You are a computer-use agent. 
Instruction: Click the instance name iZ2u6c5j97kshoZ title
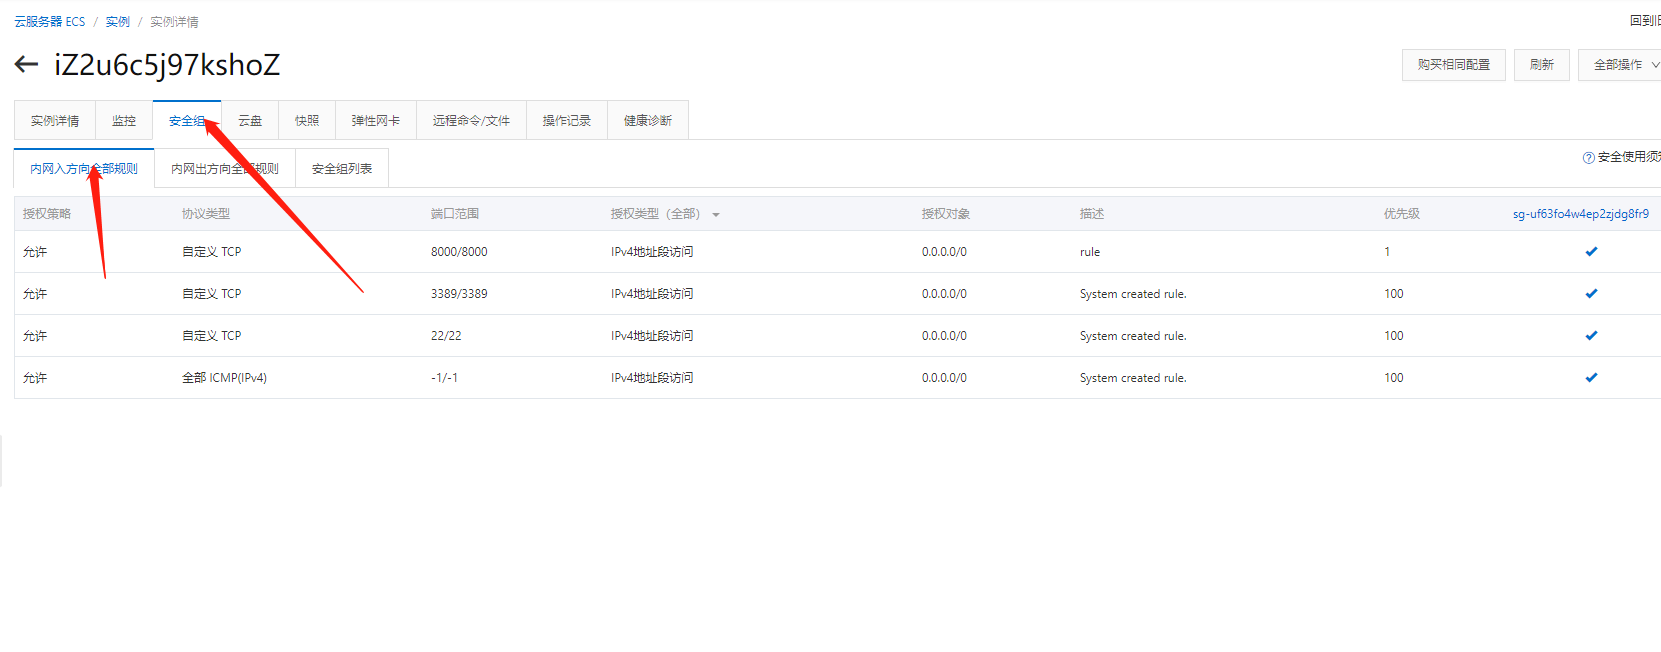[167, 65]
